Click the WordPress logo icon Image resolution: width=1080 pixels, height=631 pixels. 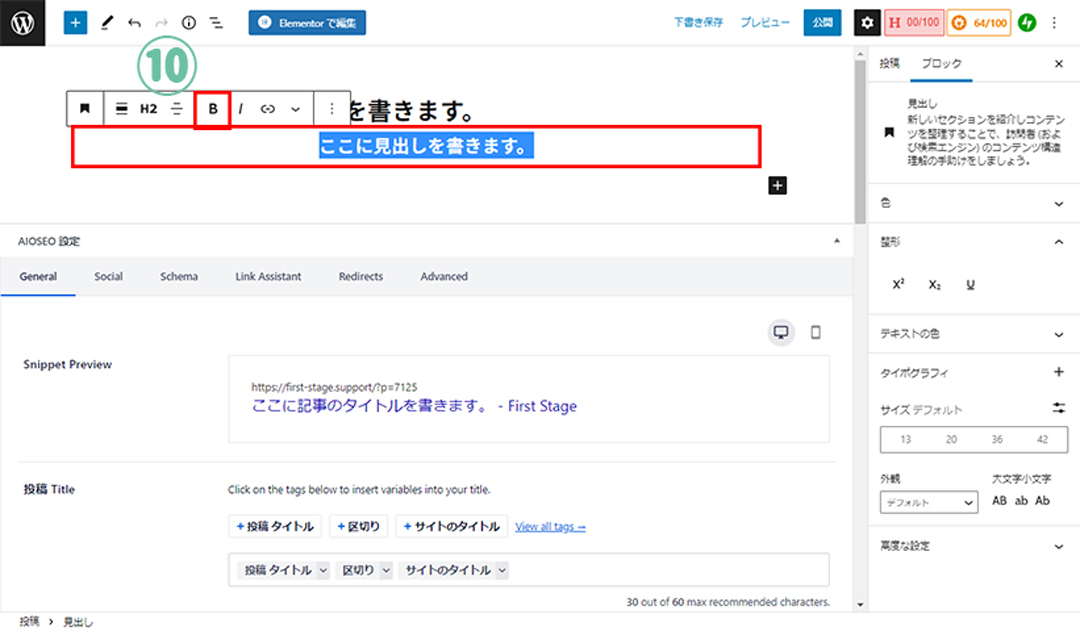[x=23, y=22]
